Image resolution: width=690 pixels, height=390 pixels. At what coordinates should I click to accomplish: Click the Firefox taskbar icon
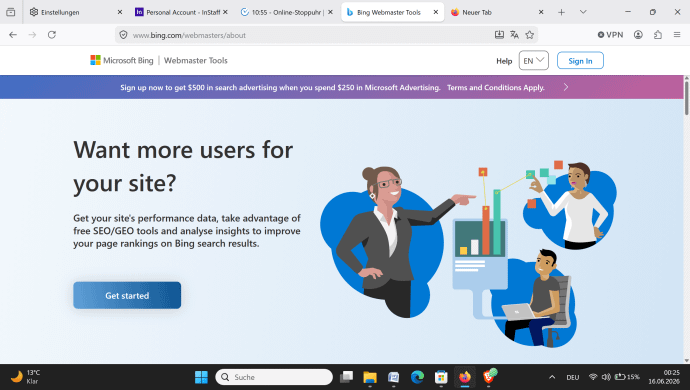(x=465, y=377)
